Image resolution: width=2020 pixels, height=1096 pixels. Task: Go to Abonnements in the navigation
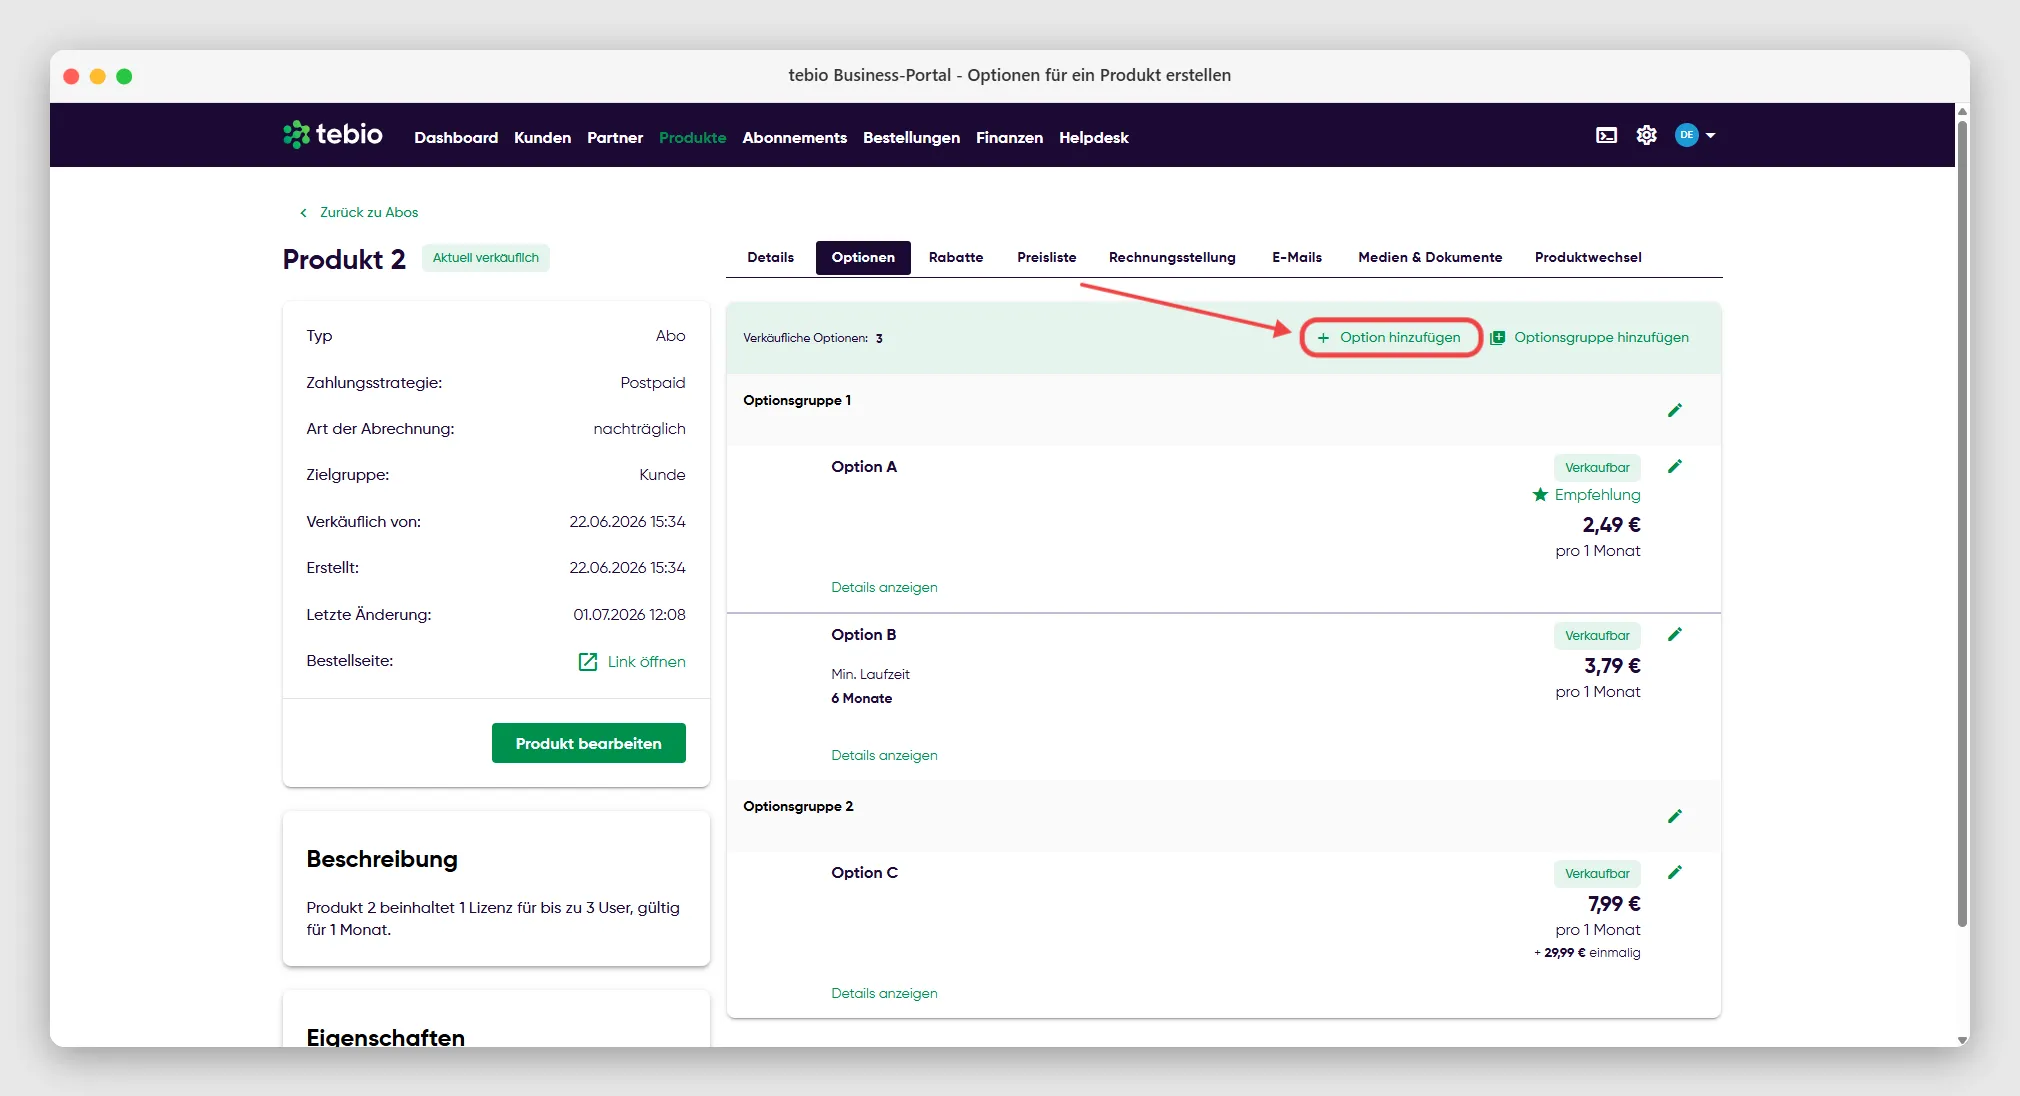click(x=794, y=138)
